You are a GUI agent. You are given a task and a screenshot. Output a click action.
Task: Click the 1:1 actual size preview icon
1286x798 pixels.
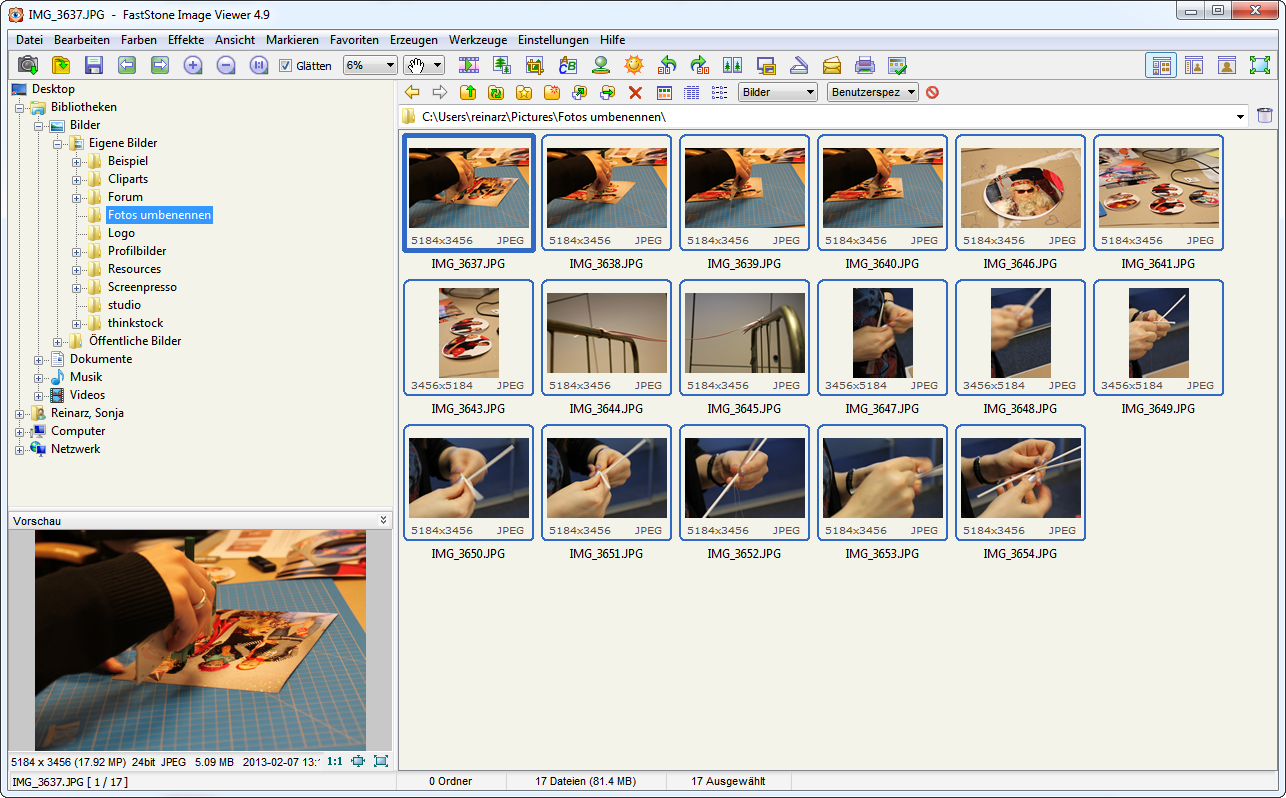[335, 761]
